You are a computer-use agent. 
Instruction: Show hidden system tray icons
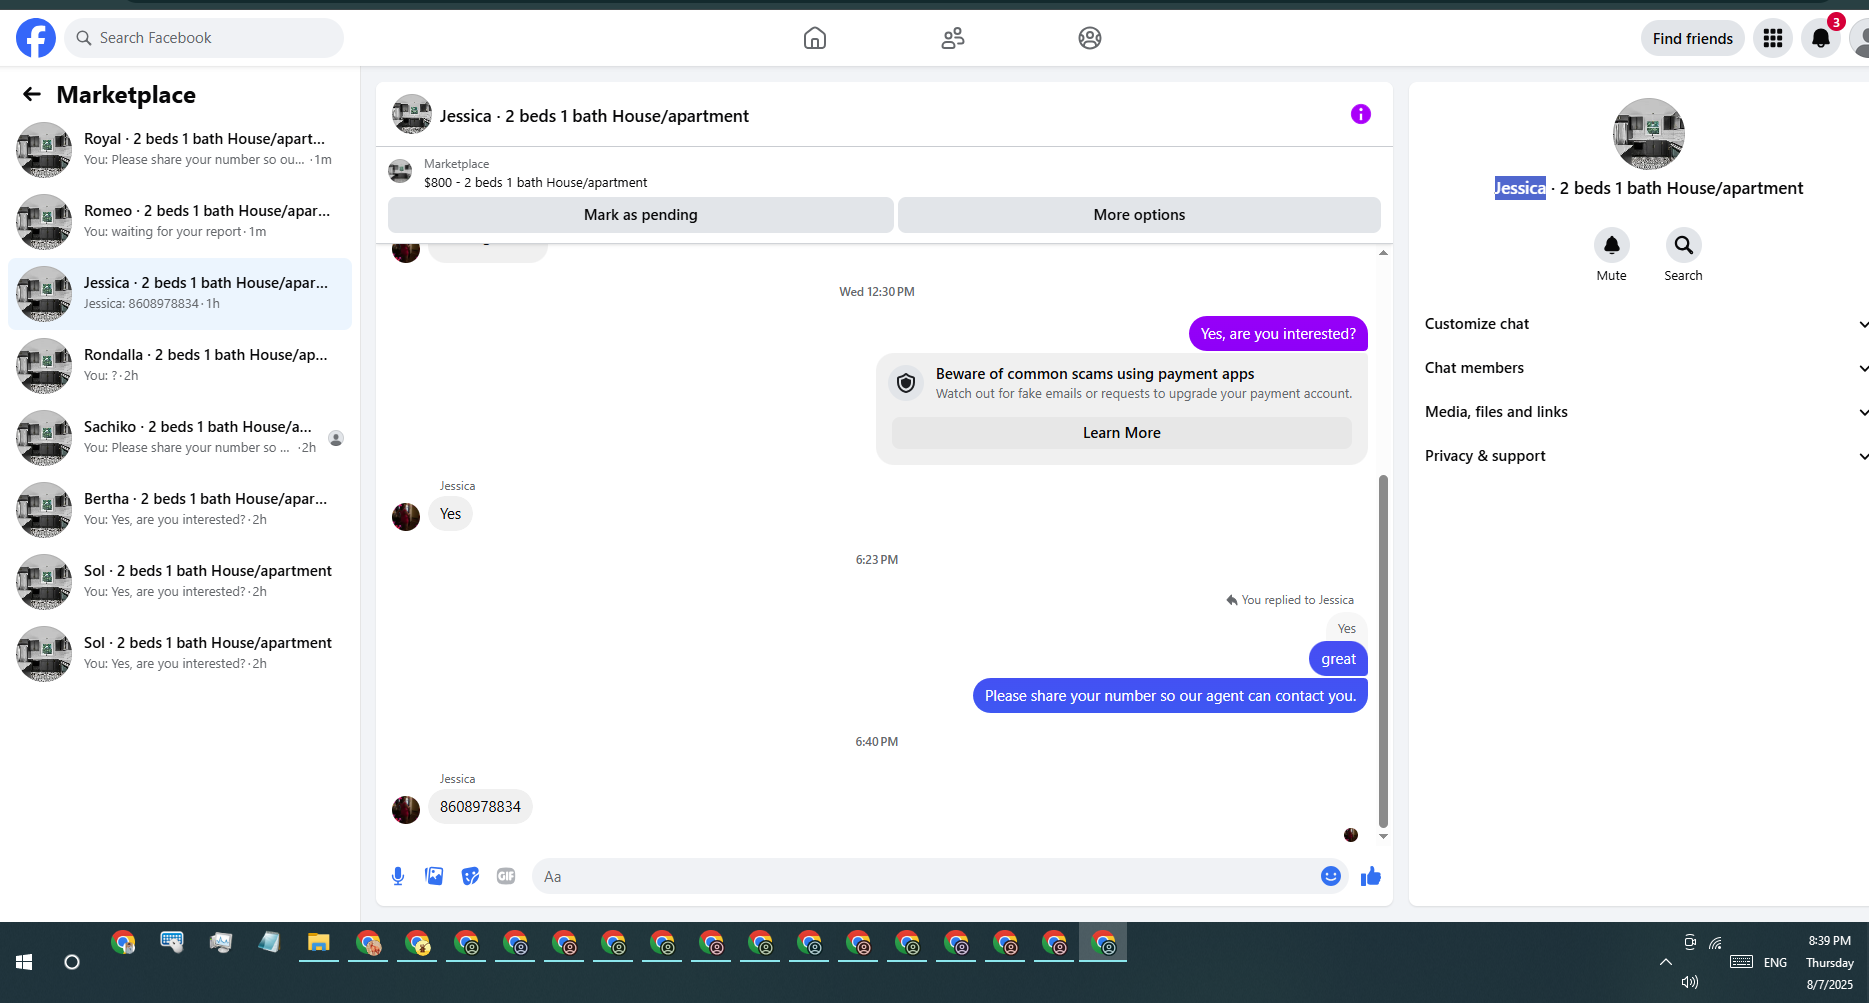[x=1666, y=962]
